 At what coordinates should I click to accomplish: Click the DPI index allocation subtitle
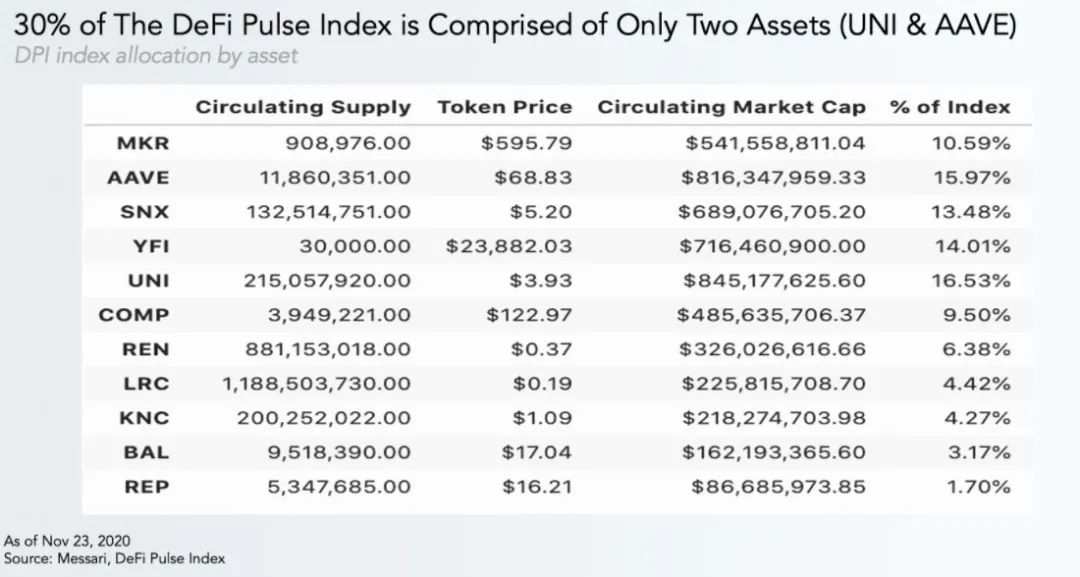coord(156,55)
